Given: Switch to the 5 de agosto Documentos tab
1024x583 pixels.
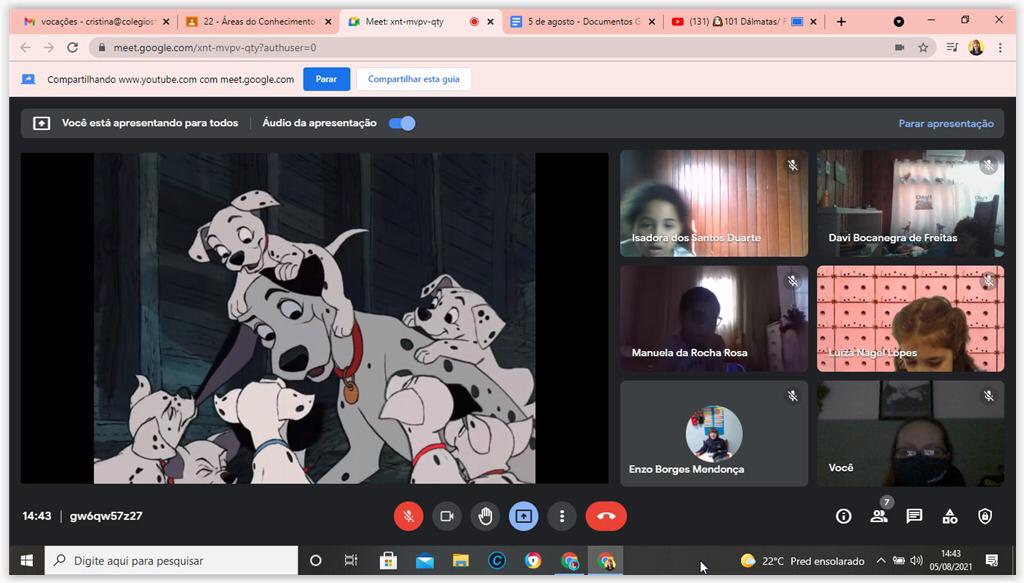Looking at the screenshot, I should click(580, 21).
